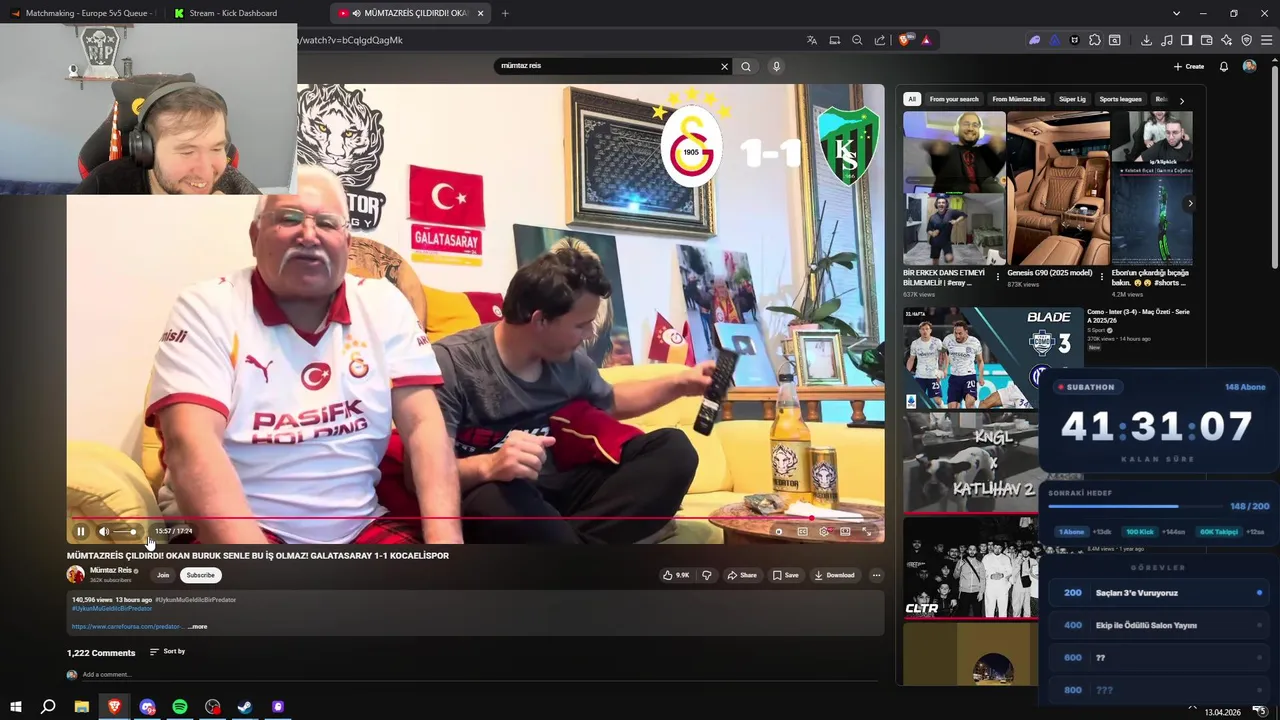Click the search field containing mümtaz reis
The height and width of the screenshot is (720, 1280).
click(606, 66)
